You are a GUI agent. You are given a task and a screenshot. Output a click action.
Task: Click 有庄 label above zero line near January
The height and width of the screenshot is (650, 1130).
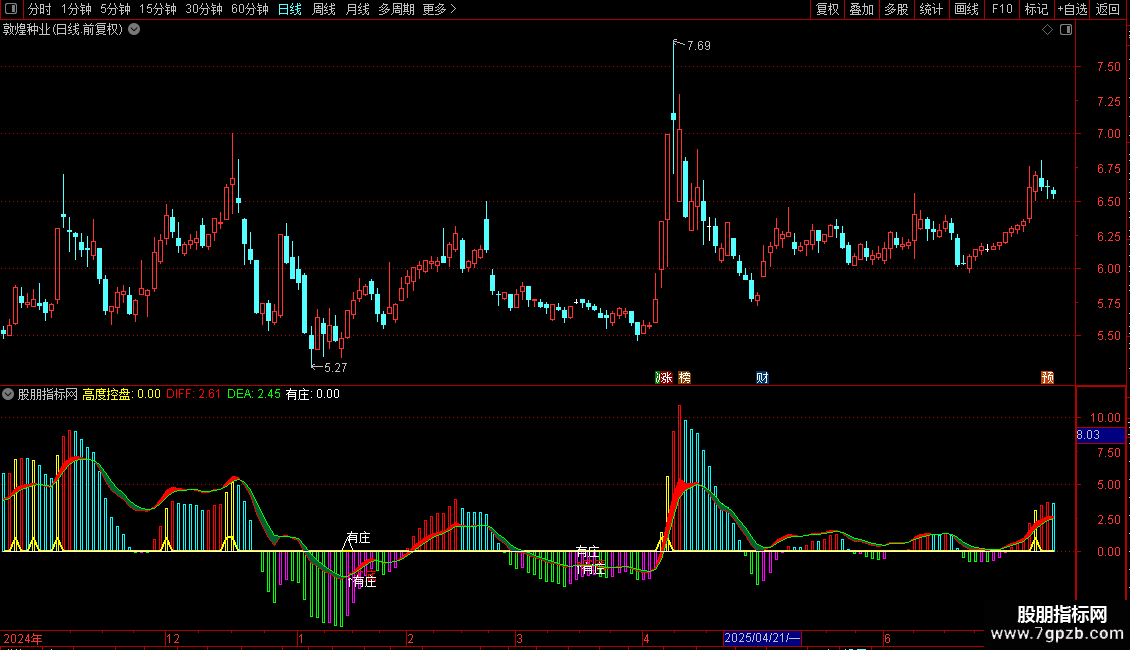[358, 538]
